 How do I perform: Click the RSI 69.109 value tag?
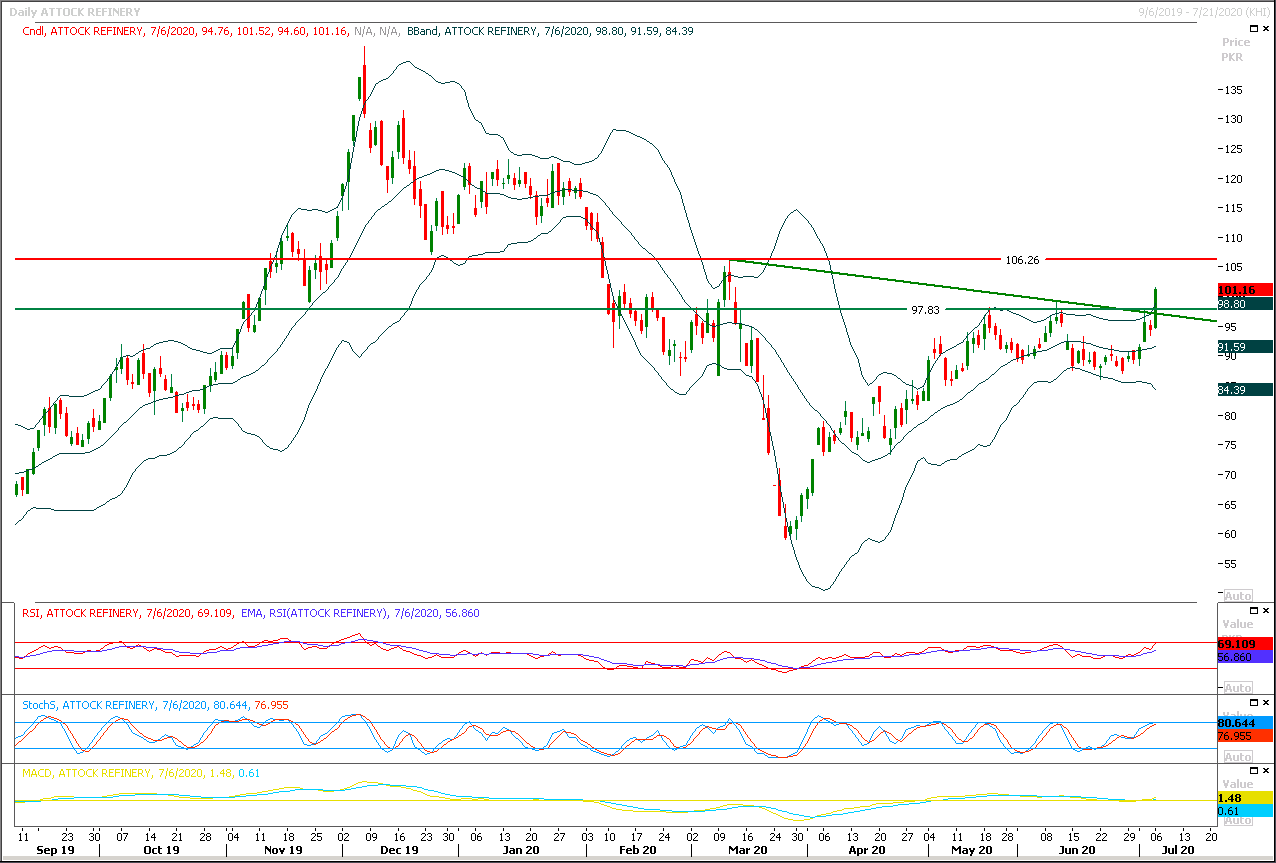click(1245, 643)
